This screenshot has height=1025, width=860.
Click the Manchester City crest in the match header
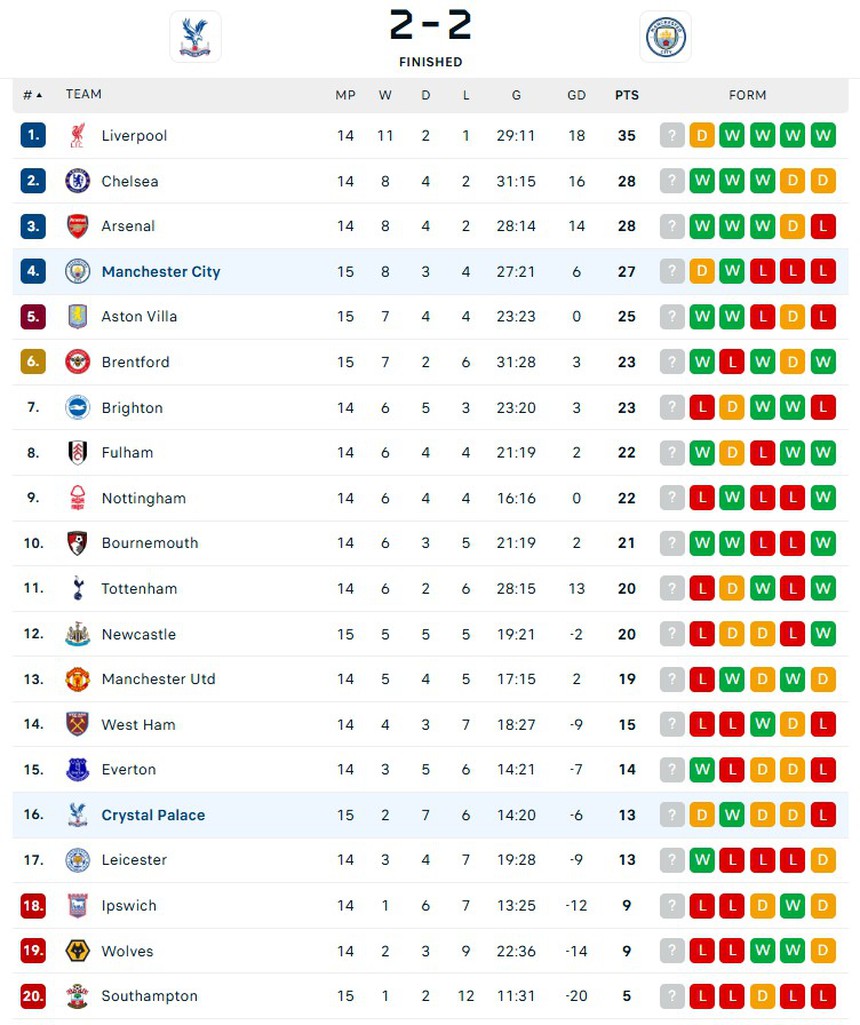point(663,36)
